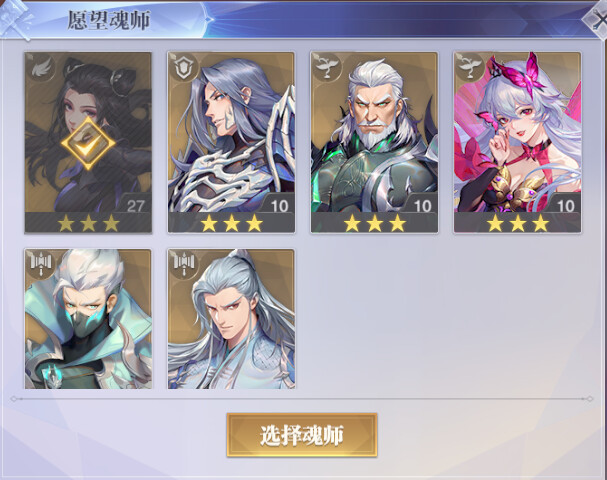Click tower class icon on masked man card
Viewport: 607px width, 480px height.
click(41, 264)
